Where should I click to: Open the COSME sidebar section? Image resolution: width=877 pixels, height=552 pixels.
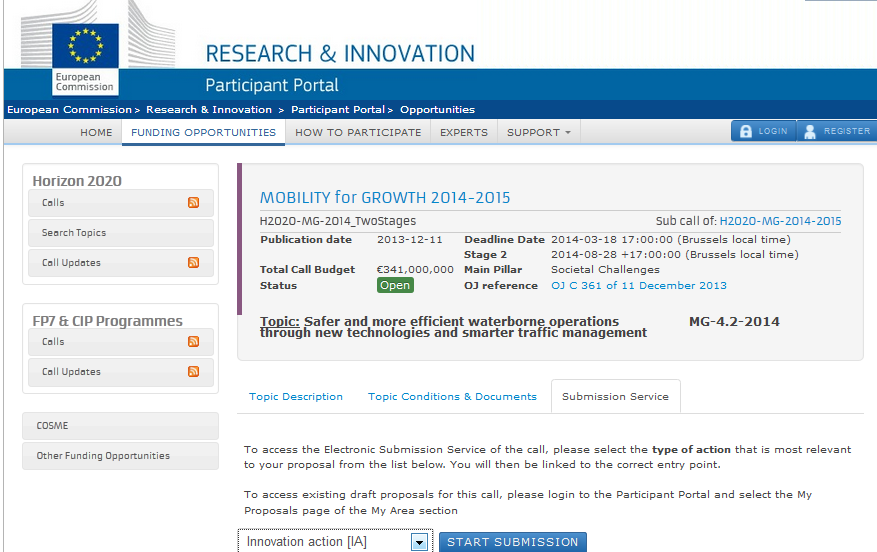point(120,426)
